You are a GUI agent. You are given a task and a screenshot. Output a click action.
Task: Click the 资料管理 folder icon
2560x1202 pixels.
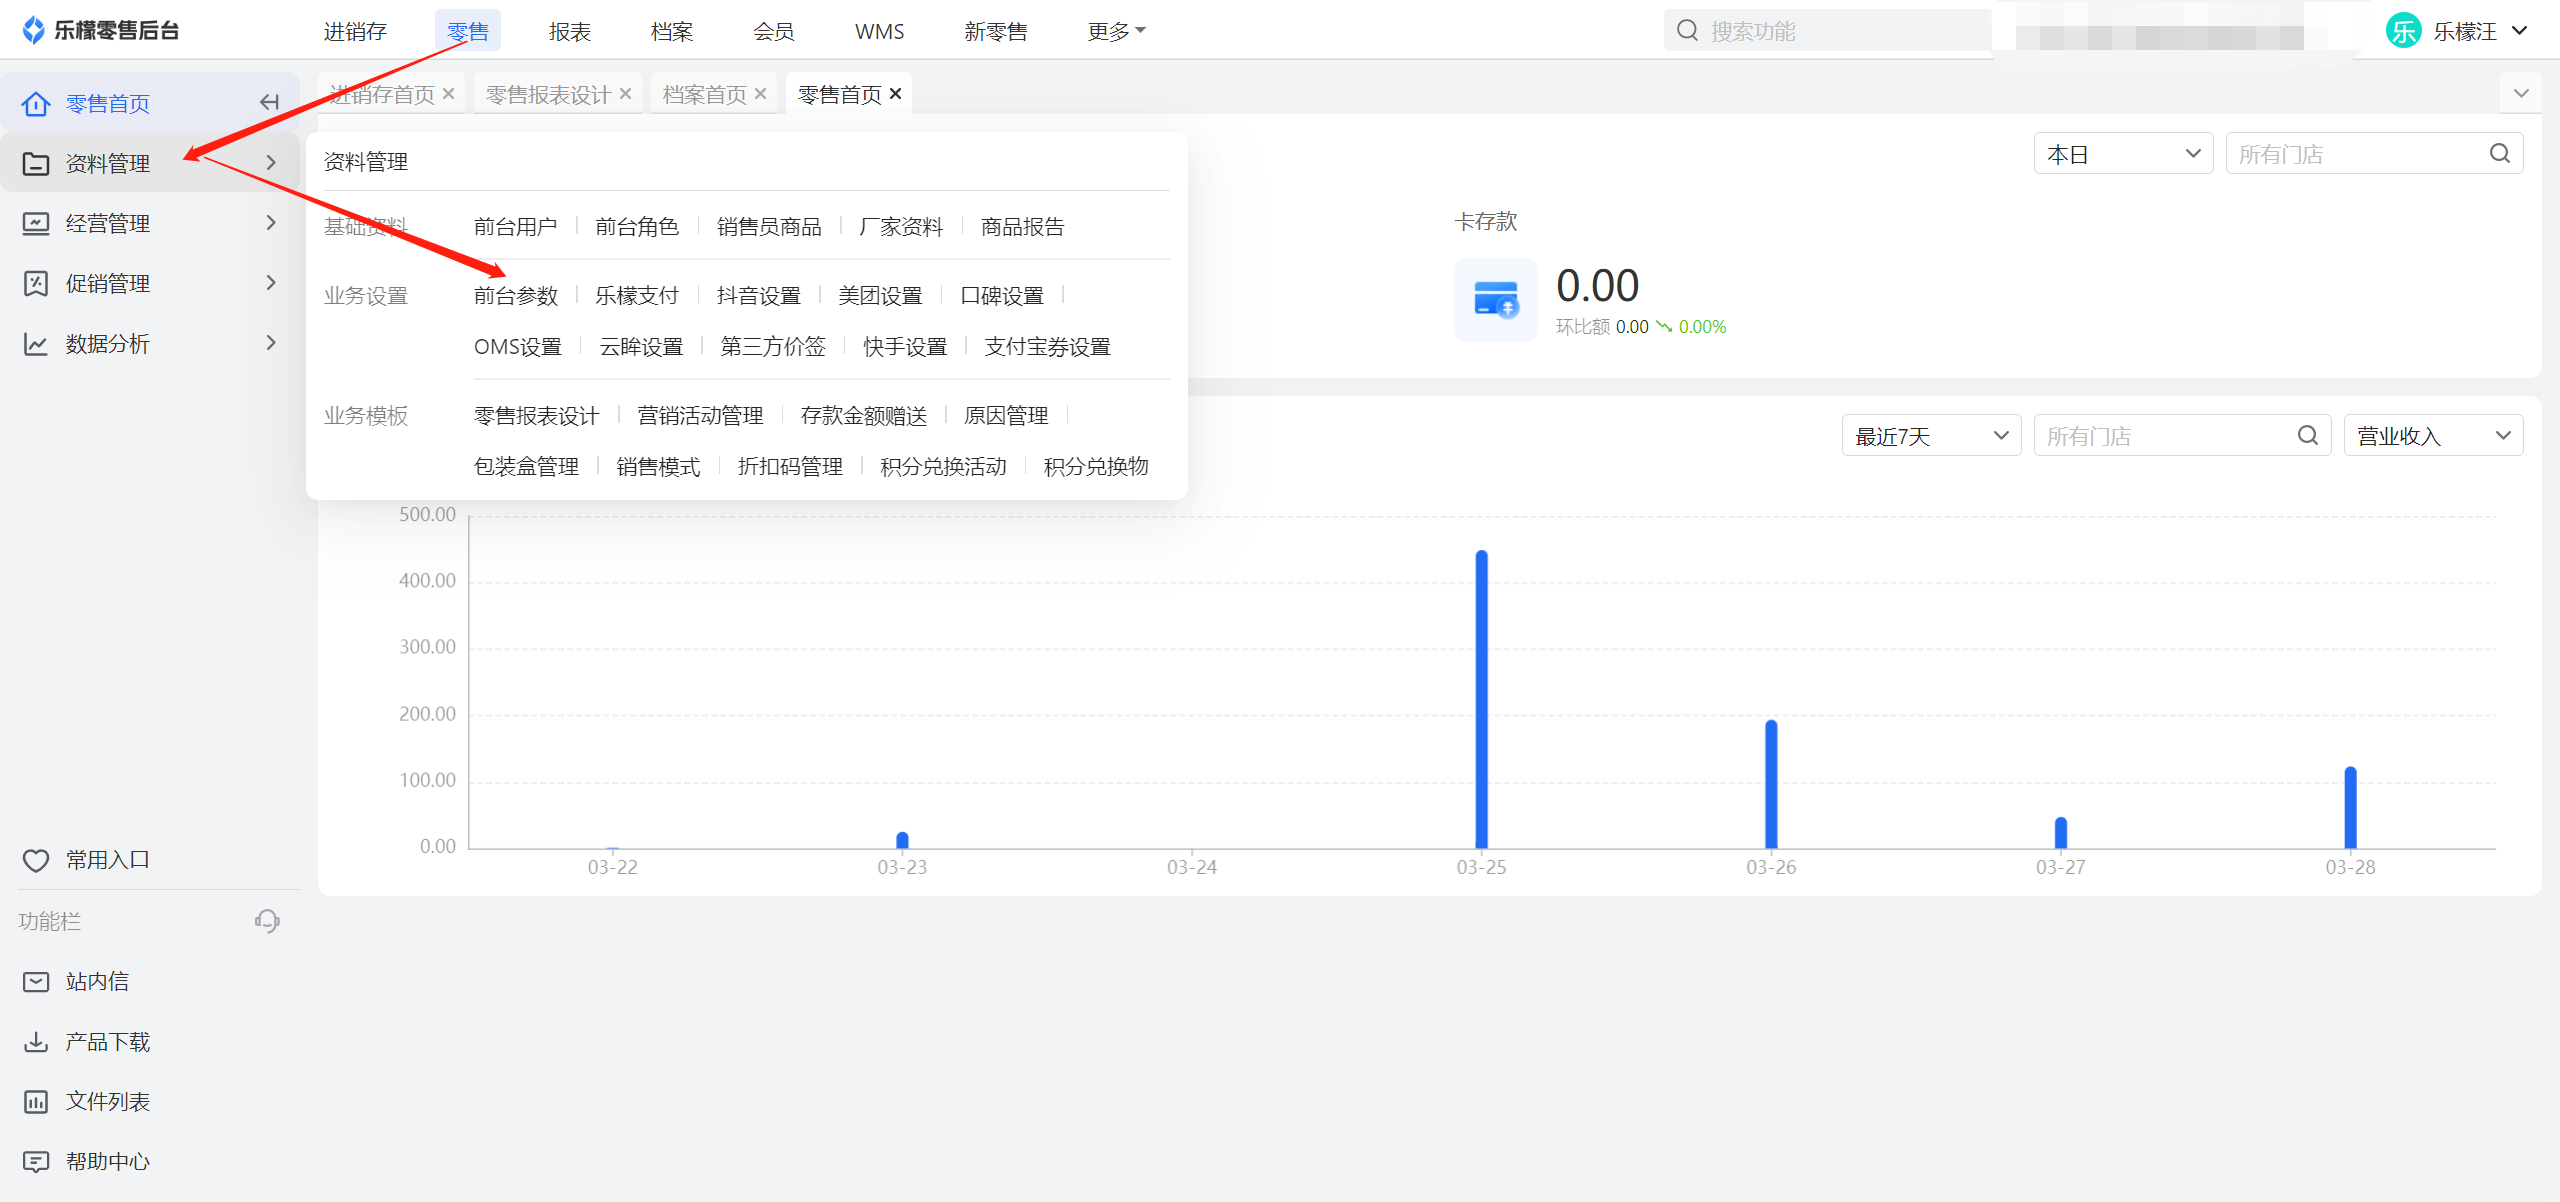(x=36, y=163)
